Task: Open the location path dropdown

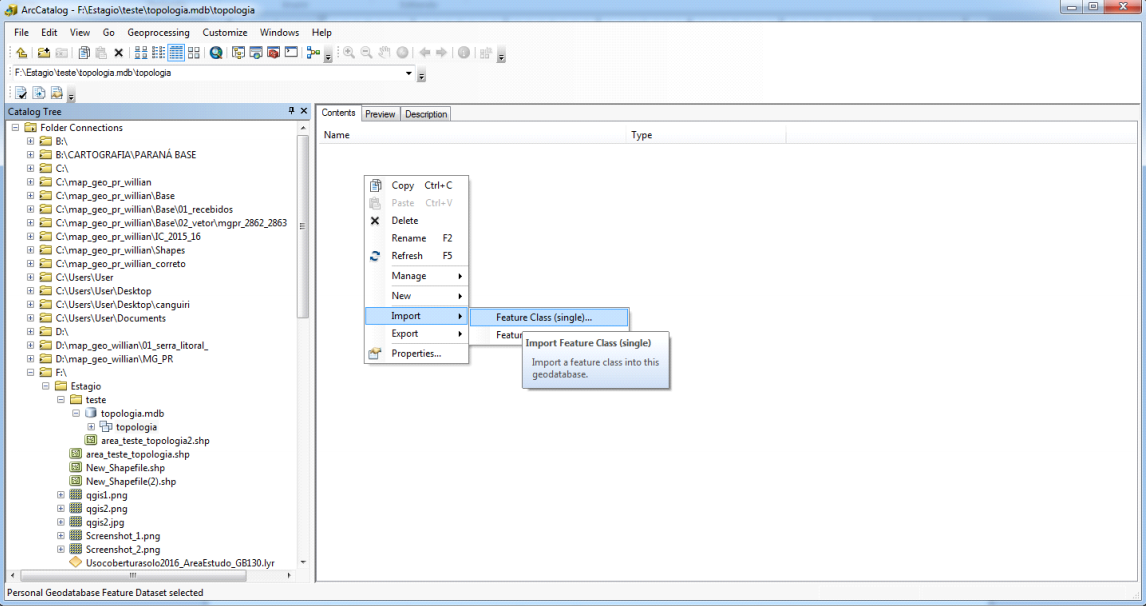Action: pos(409,73)
